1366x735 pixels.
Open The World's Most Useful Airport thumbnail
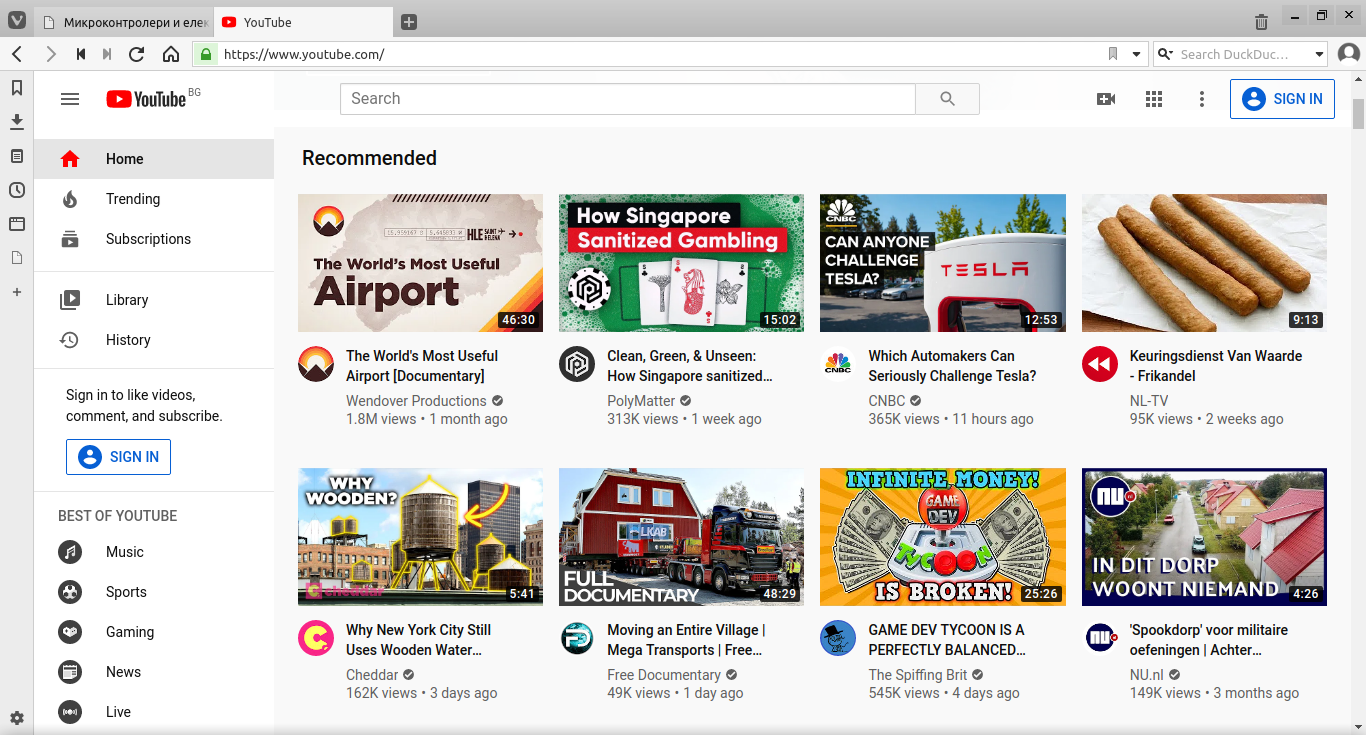click(420, 263)
